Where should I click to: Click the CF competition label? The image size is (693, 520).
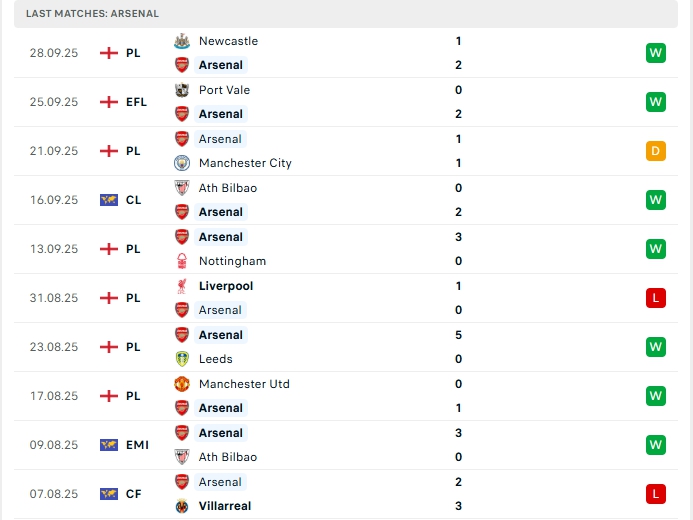click(133, 494)
